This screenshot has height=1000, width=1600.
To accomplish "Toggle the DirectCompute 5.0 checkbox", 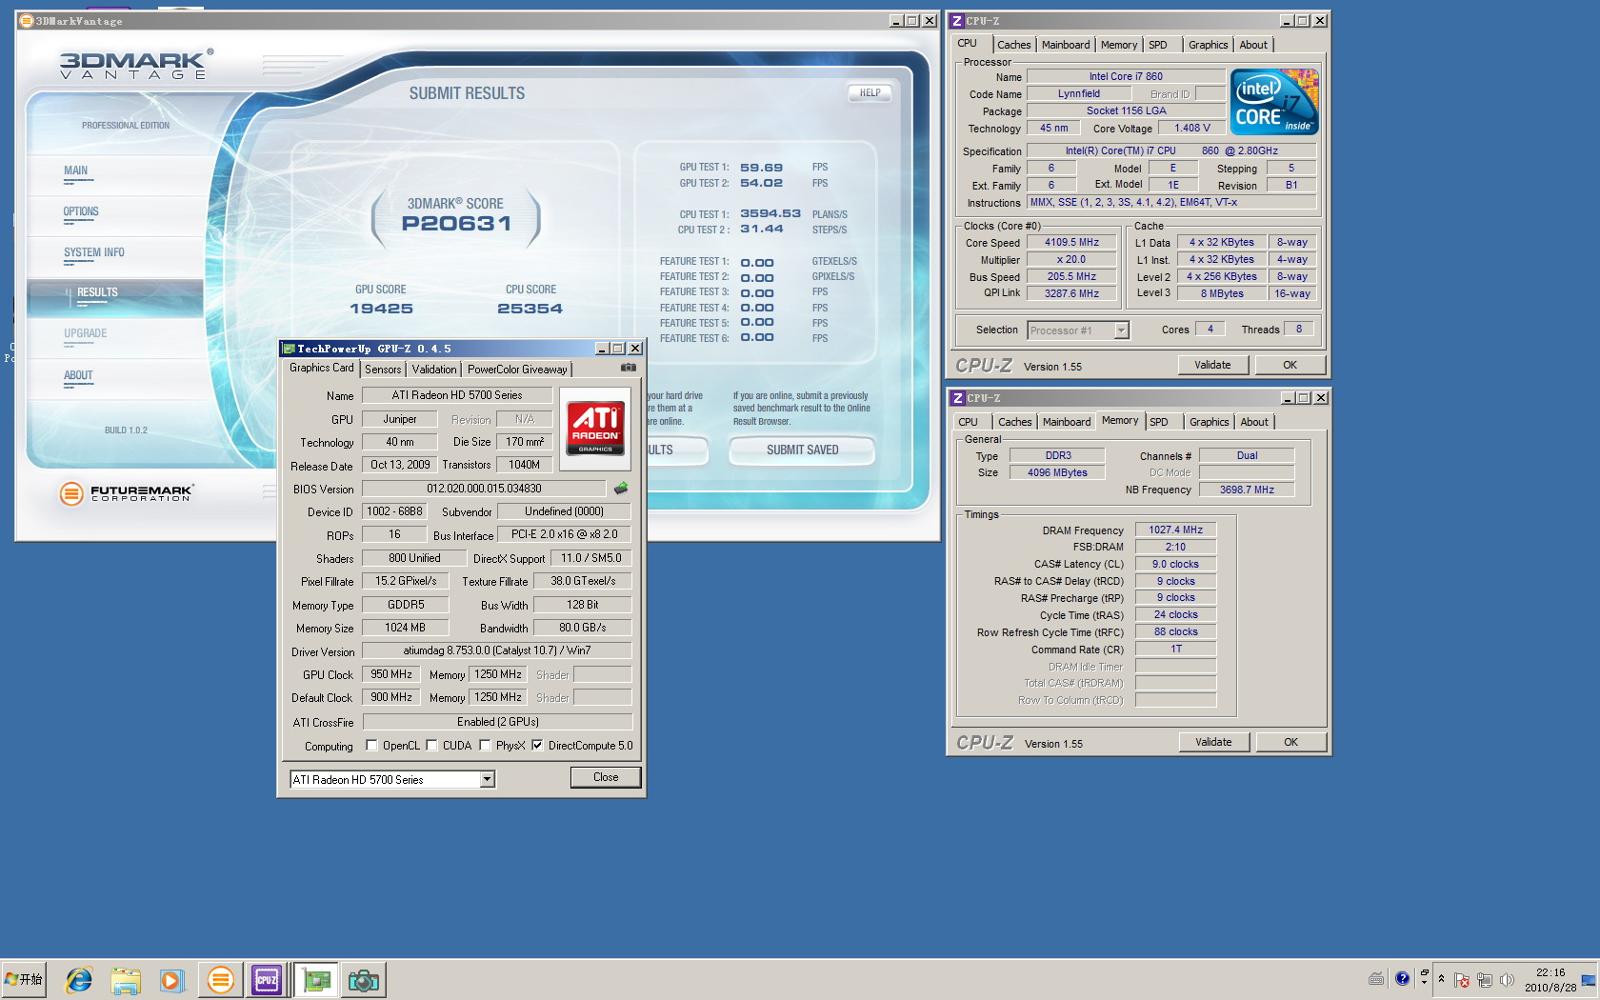I will [x=537, y=745].
